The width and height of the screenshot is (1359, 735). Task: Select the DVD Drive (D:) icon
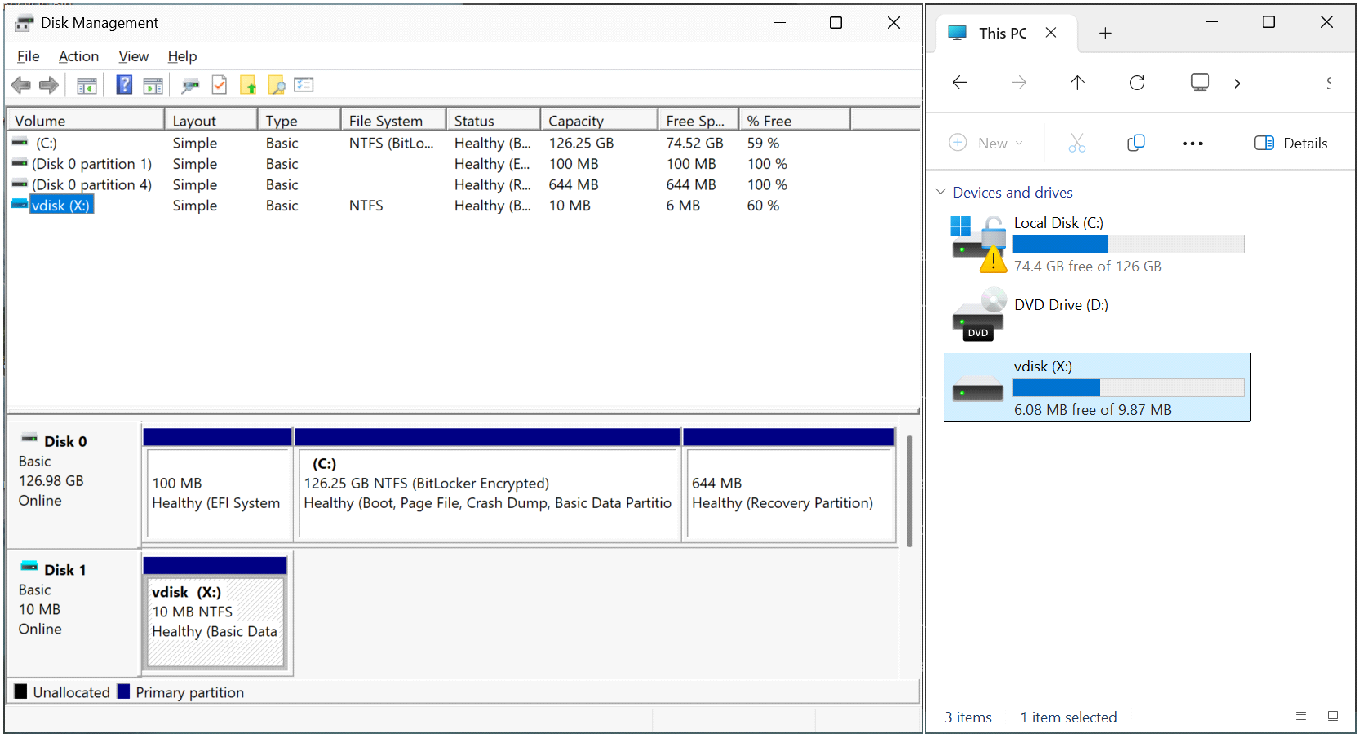978,314
